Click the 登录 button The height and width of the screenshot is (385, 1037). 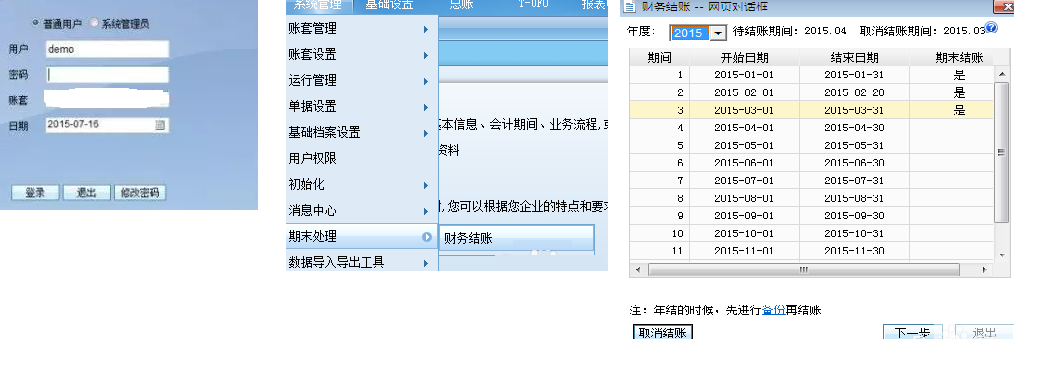pyautogui.click(x=35, y=192)
